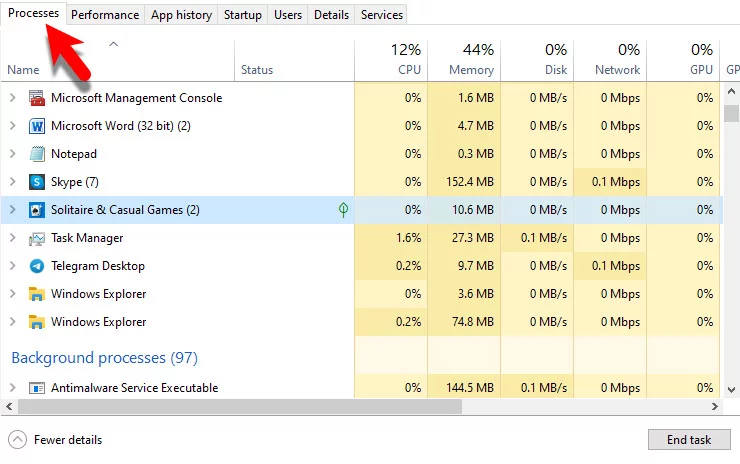Go to the Users tab
740x464 pixels.
tap(288, 15)
